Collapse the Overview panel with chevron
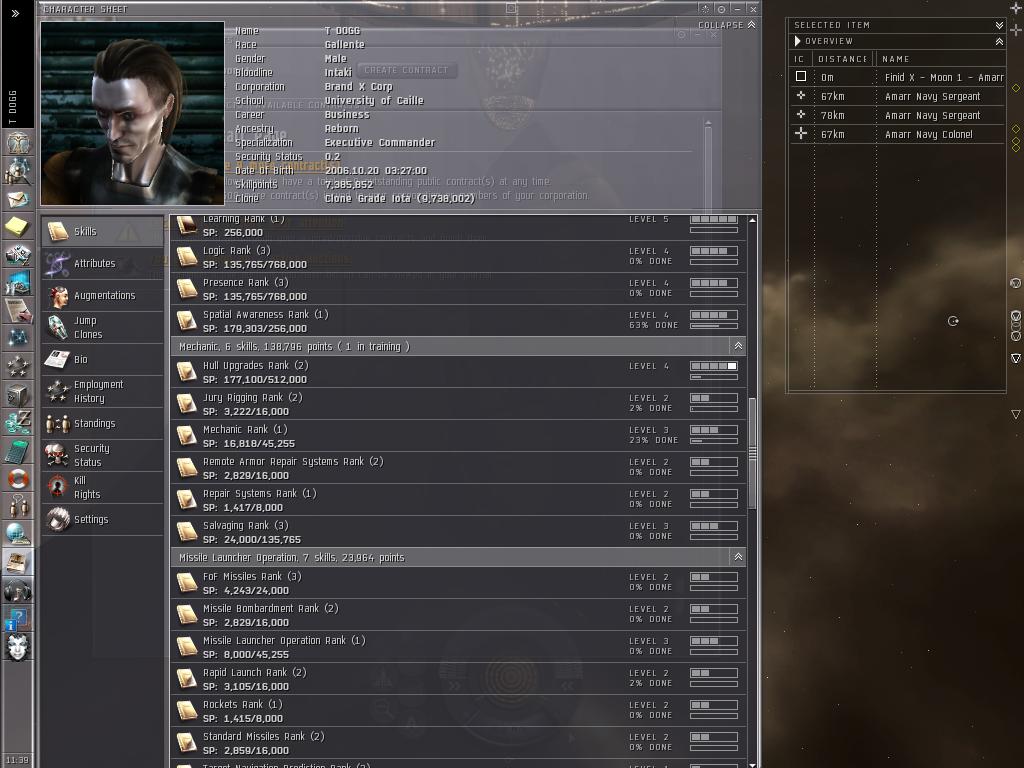Screen dimensions: 1024x768 click(999, 41)
